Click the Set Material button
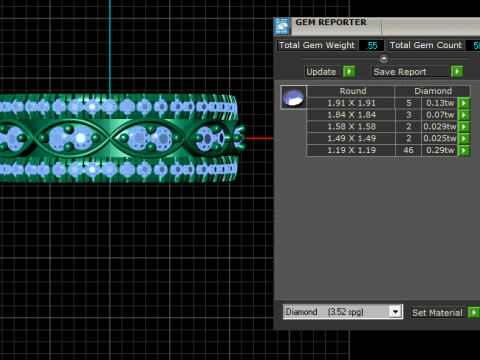Viewport: 480px width, 360px height. coord(438,313)
